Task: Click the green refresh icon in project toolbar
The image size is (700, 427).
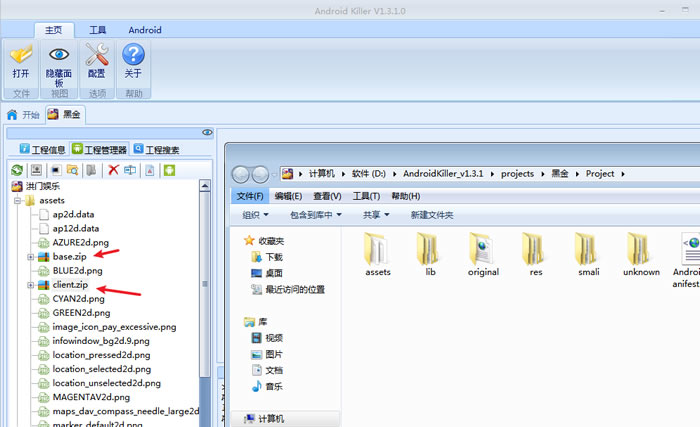Action: tap(17, 170)
